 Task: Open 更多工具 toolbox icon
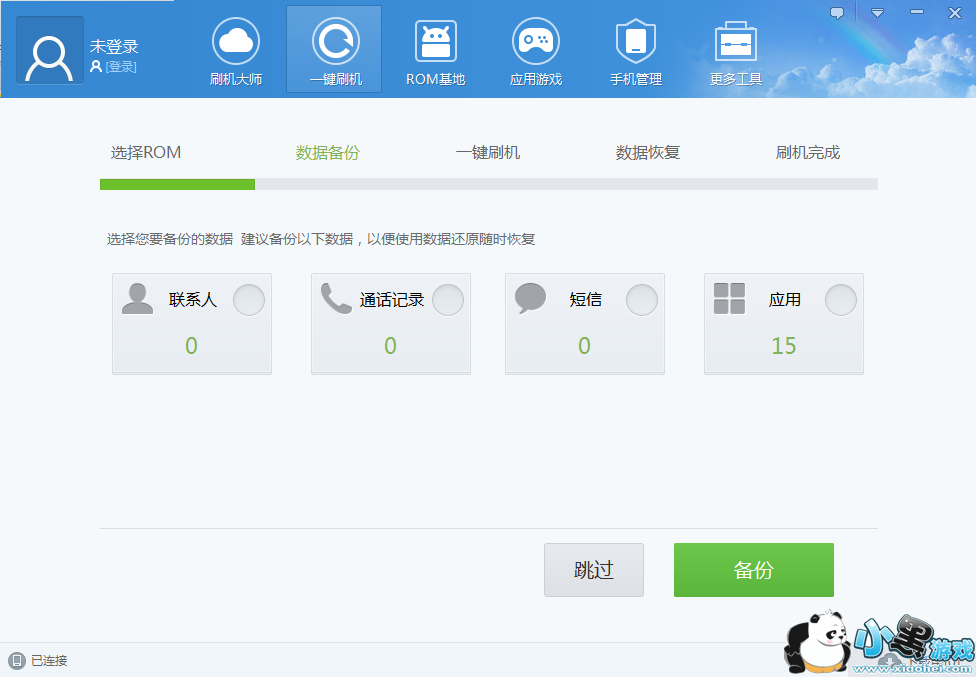tap(735, 42)
